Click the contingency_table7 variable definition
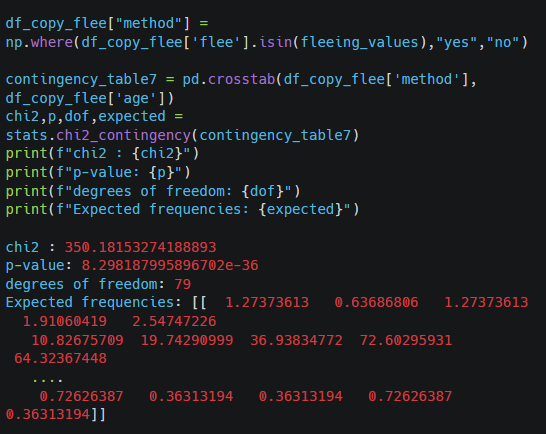The width and height of the screenshot is (546, 434). (x=81, y=79)
